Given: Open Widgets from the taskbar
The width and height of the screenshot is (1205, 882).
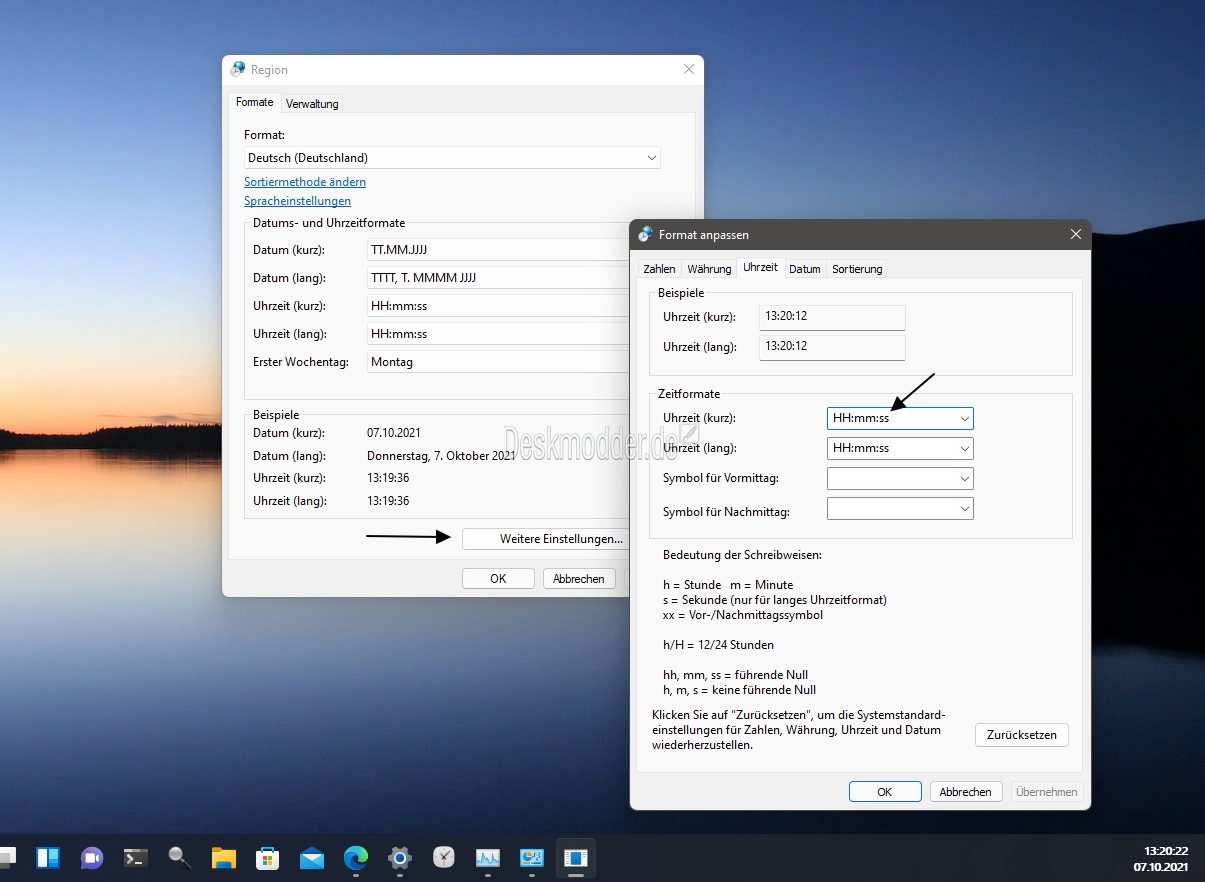Looking at the screenshot, I should (x=48, y=857).
